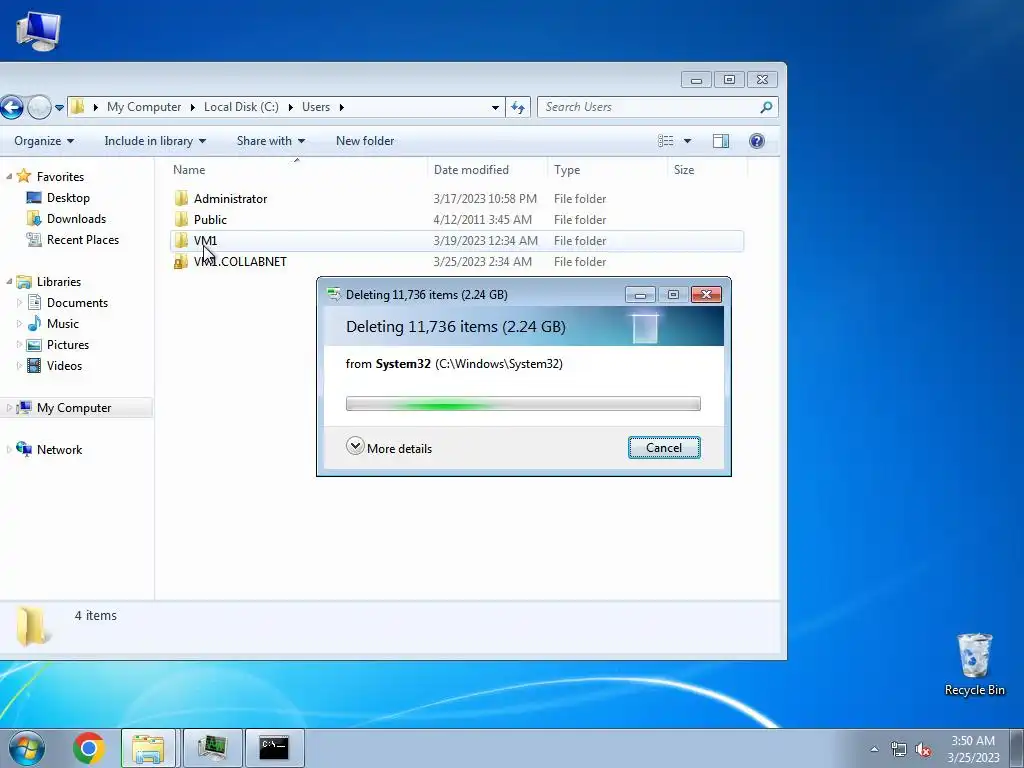
Task: Open Task Manager-like monitor taskbar icon
Action: (212, 748)
